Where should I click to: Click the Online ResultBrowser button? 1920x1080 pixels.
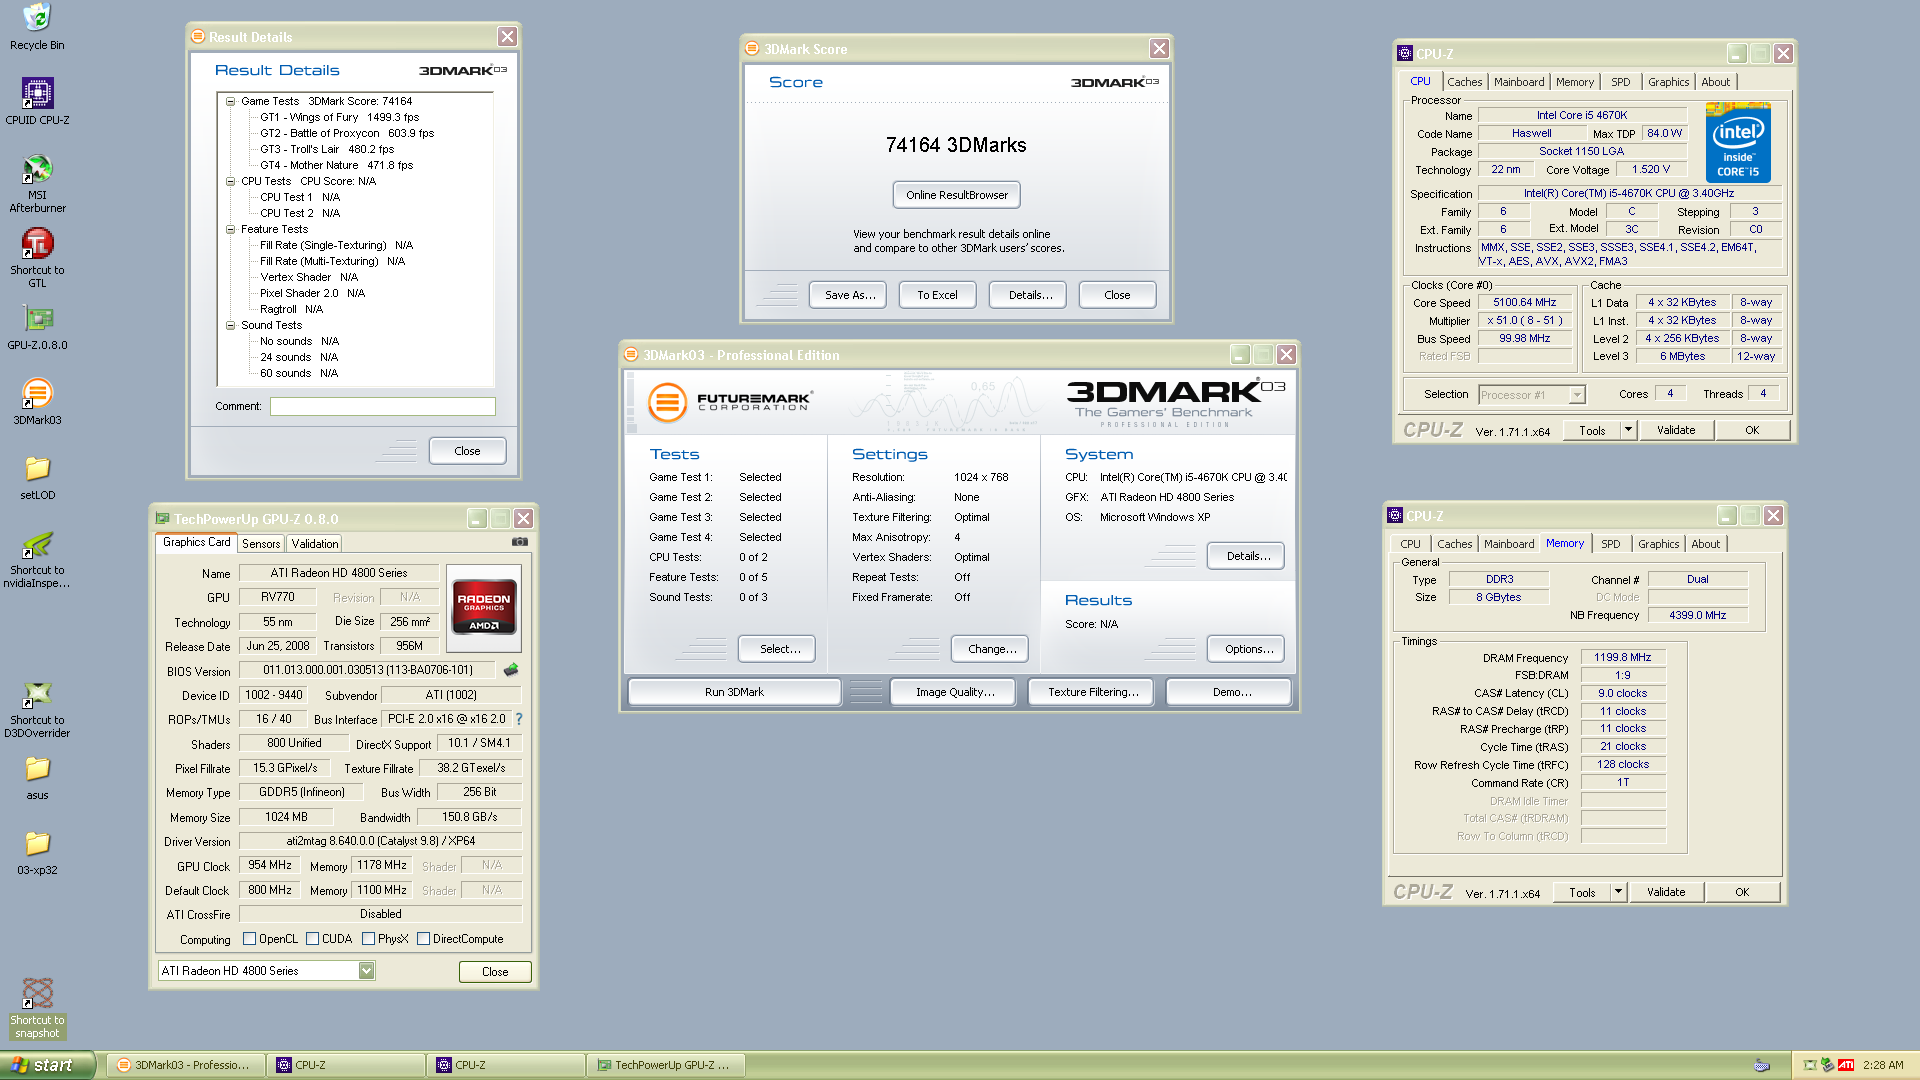tap(957, 195)
